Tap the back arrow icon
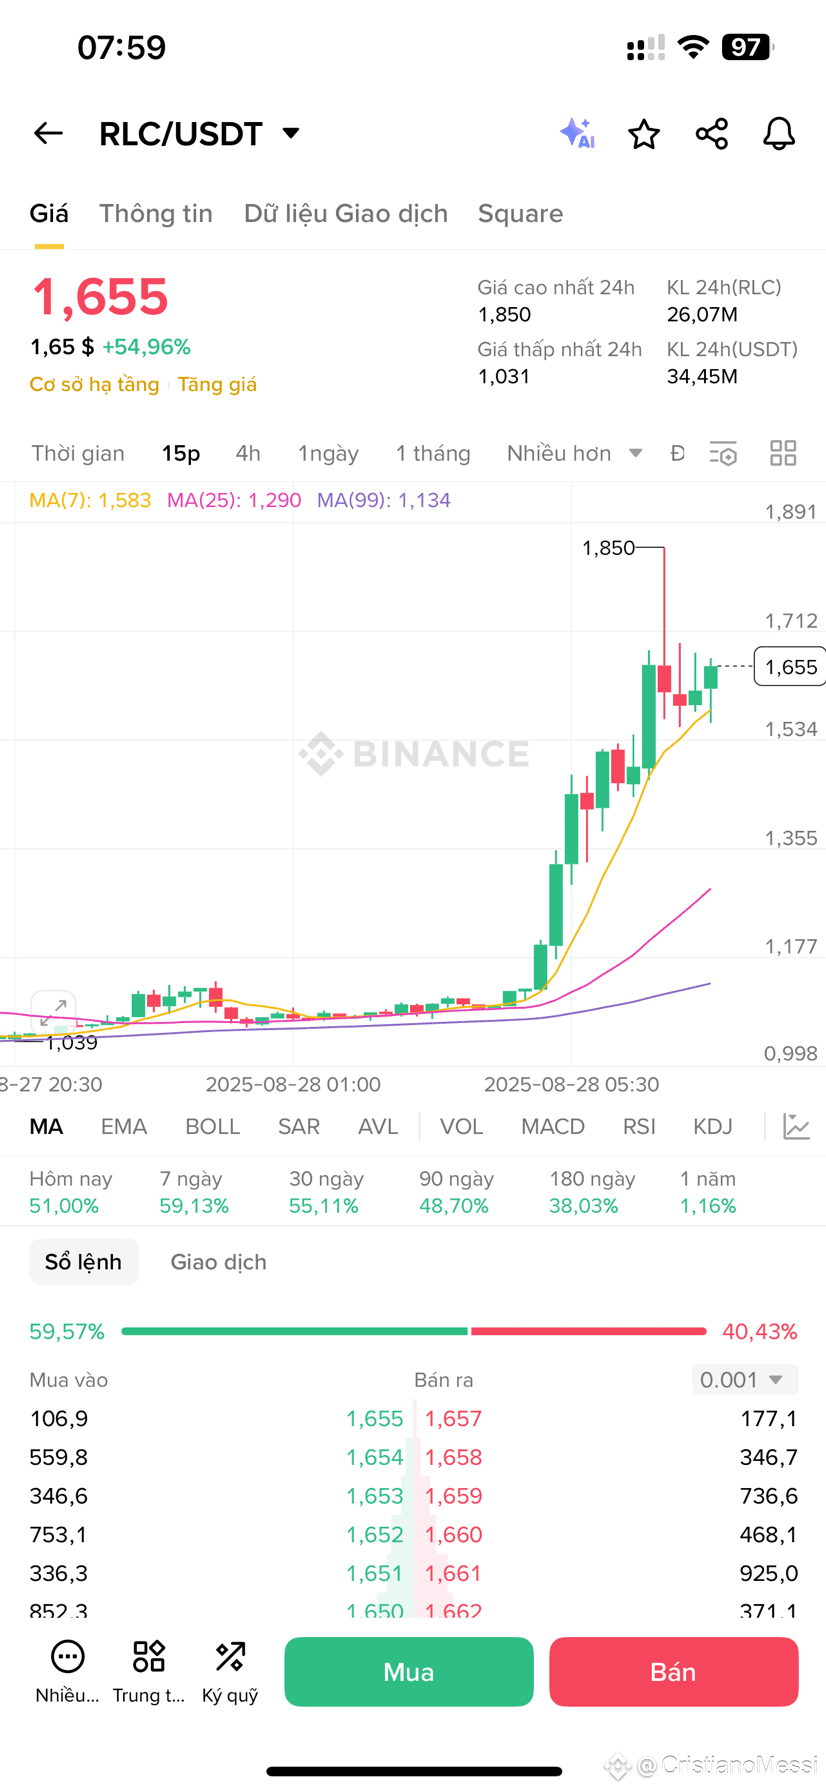Screen dimensions: 826x1792 48,133
